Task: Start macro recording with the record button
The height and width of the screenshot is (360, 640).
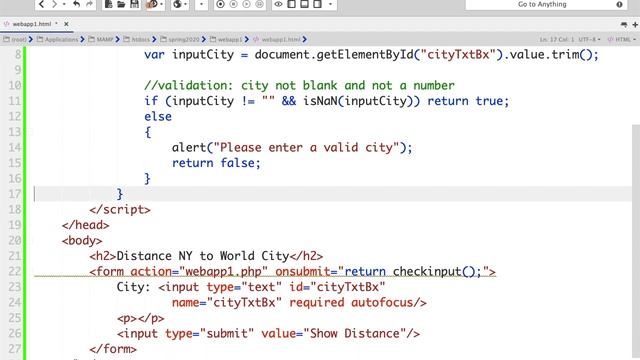Action: click(220, 4)
